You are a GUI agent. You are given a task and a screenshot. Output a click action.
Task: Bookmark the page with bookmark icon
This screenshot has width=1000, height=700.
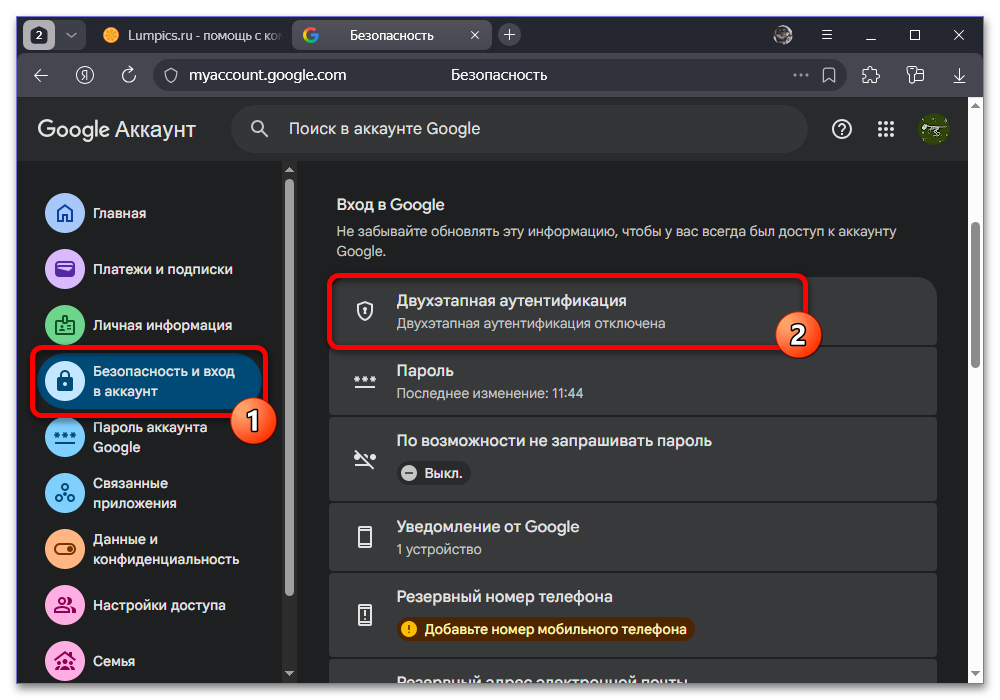click(829, 75)
